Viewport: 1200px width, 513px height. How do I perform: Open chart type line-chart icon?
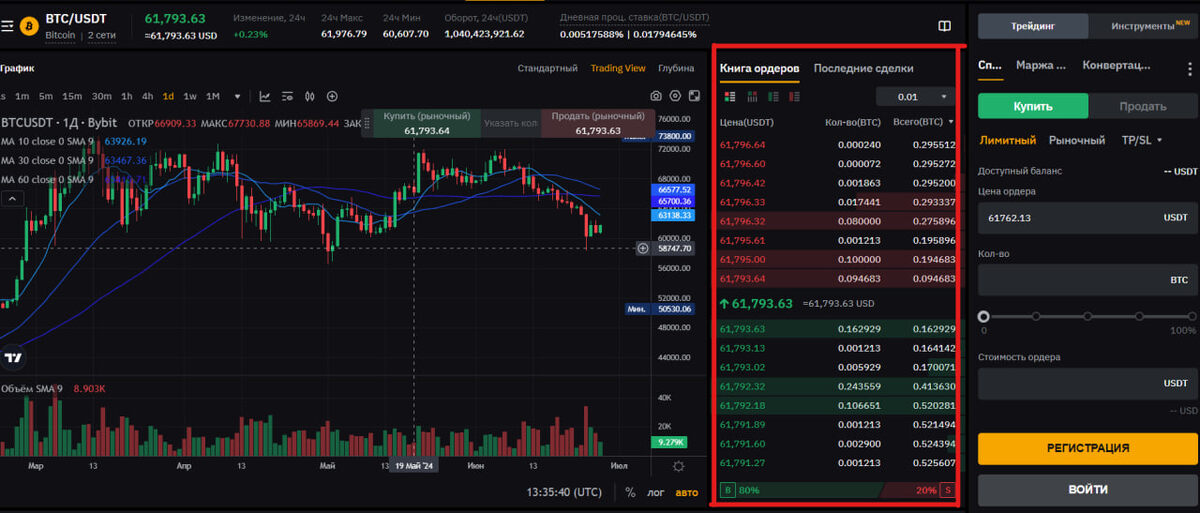tap(265, 96)
